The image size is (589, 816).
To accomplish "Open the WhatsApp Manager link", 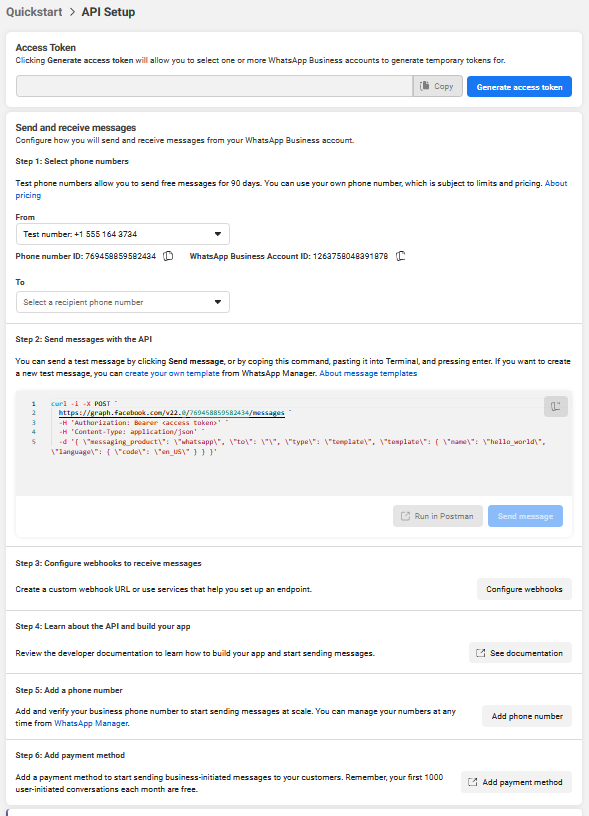I will 91,723.
